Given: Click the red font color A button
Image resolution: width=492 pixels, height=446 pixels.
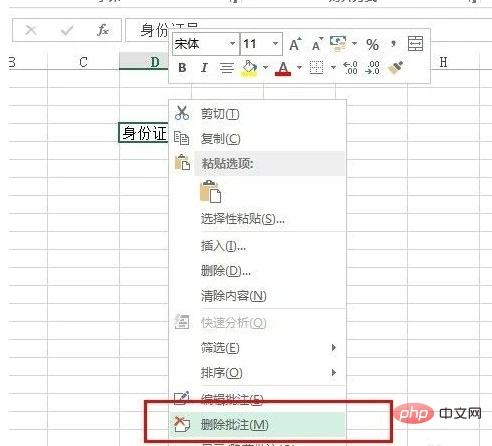Looking at the screenshot, I should click(x=283, y=68).
